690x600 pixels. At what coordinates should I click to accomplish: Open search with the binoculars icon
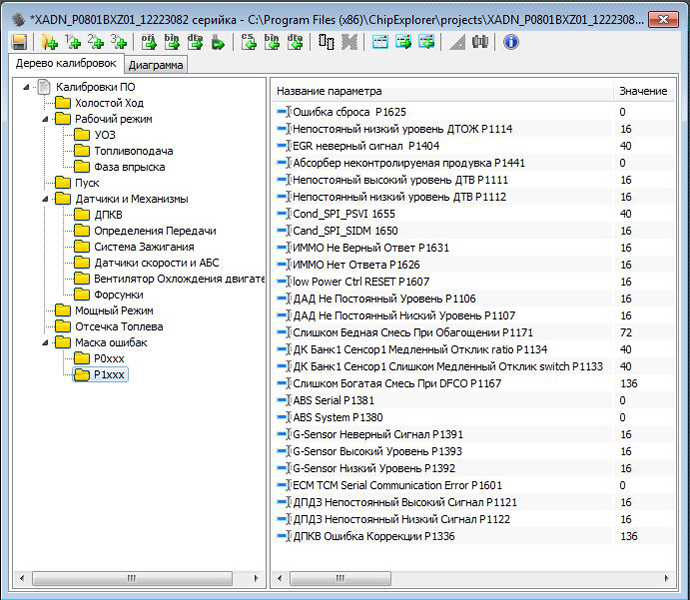[x=481, y=42]
